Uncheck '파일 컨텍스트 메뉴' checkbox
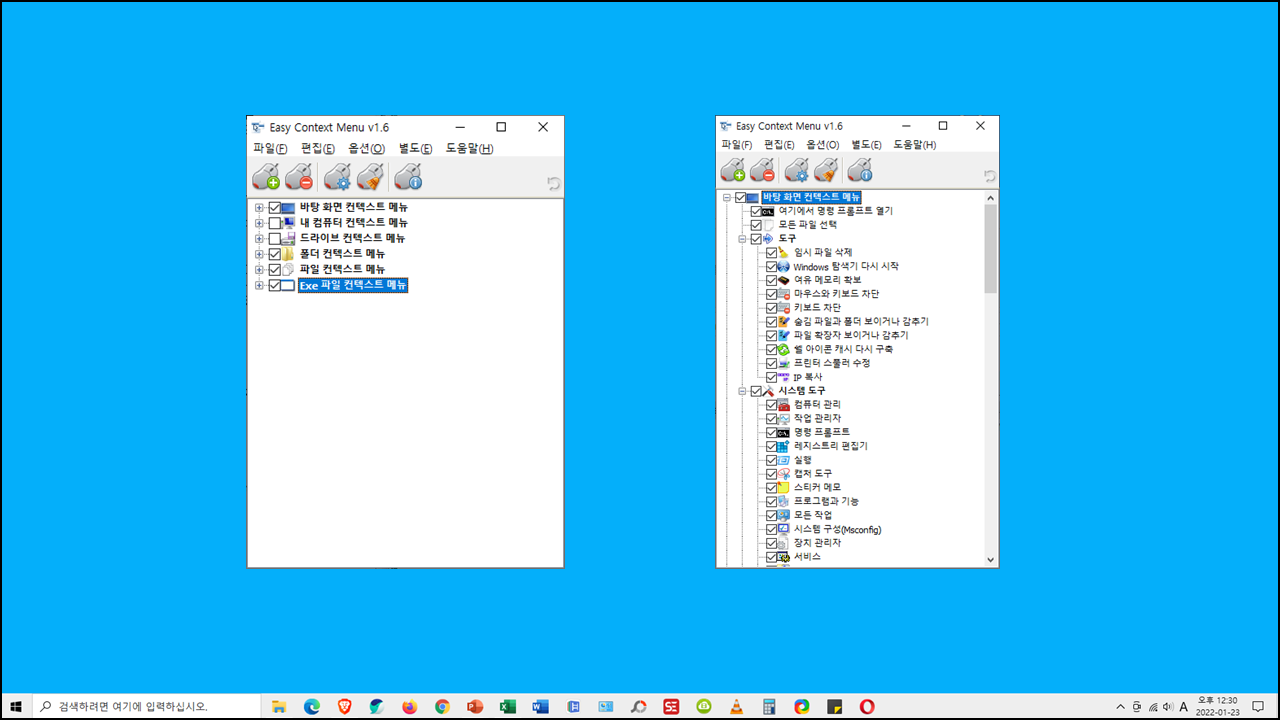1280x720 pixels. pos(275,270)
